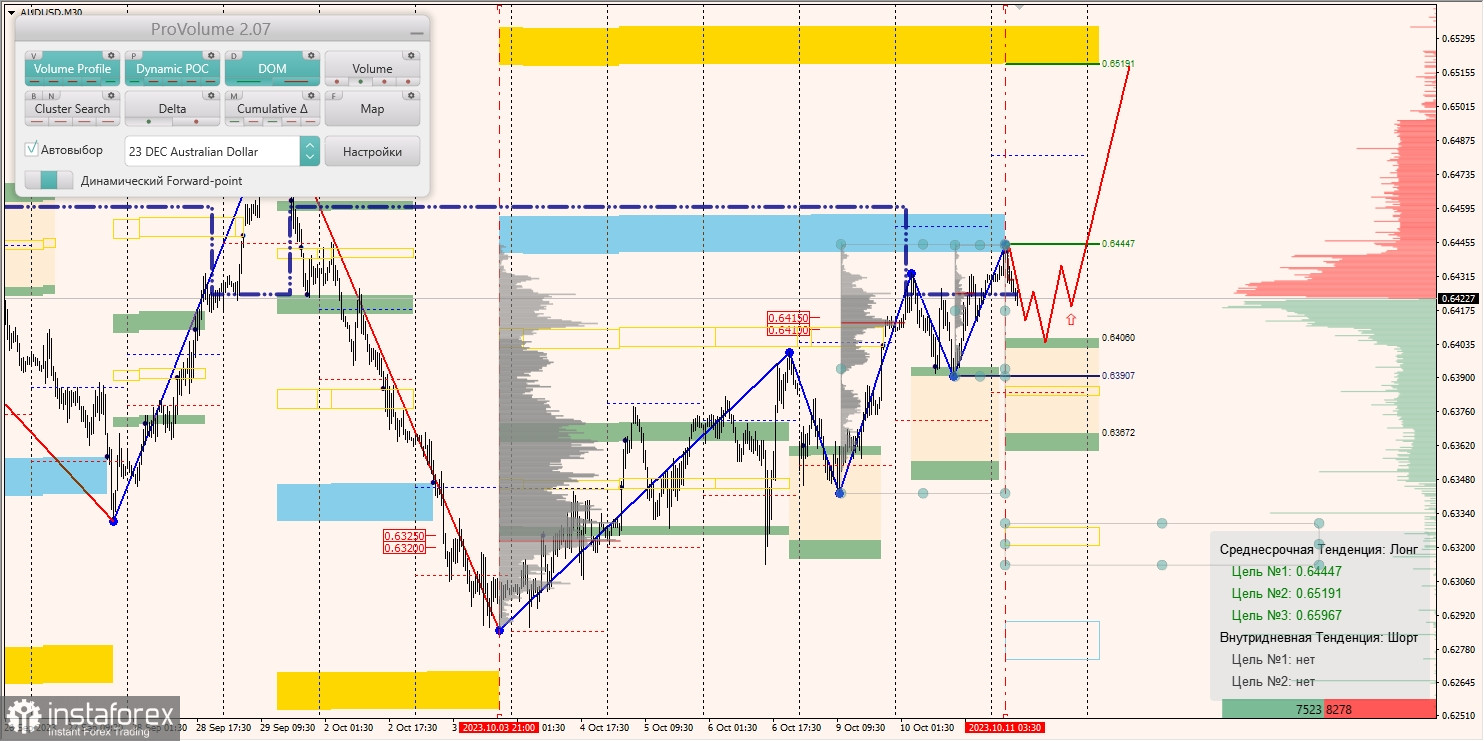Select red line segment under DOM
Image resolution: width=1484 pixels, height=741 pixels.
click(x=296, y=81)
